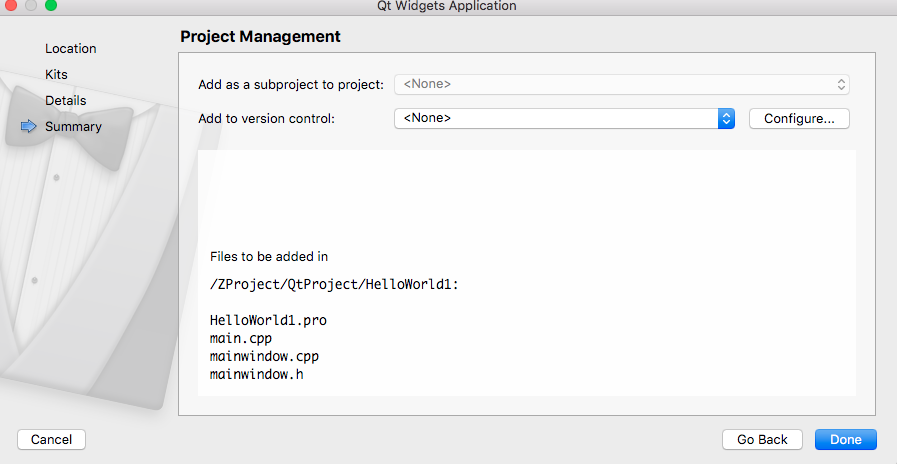Image resolution: width=897 pixels, height=464 pixels.
Task: Open the Configure... version control settings
Action: pyautogui.click(x=799, y=118)
